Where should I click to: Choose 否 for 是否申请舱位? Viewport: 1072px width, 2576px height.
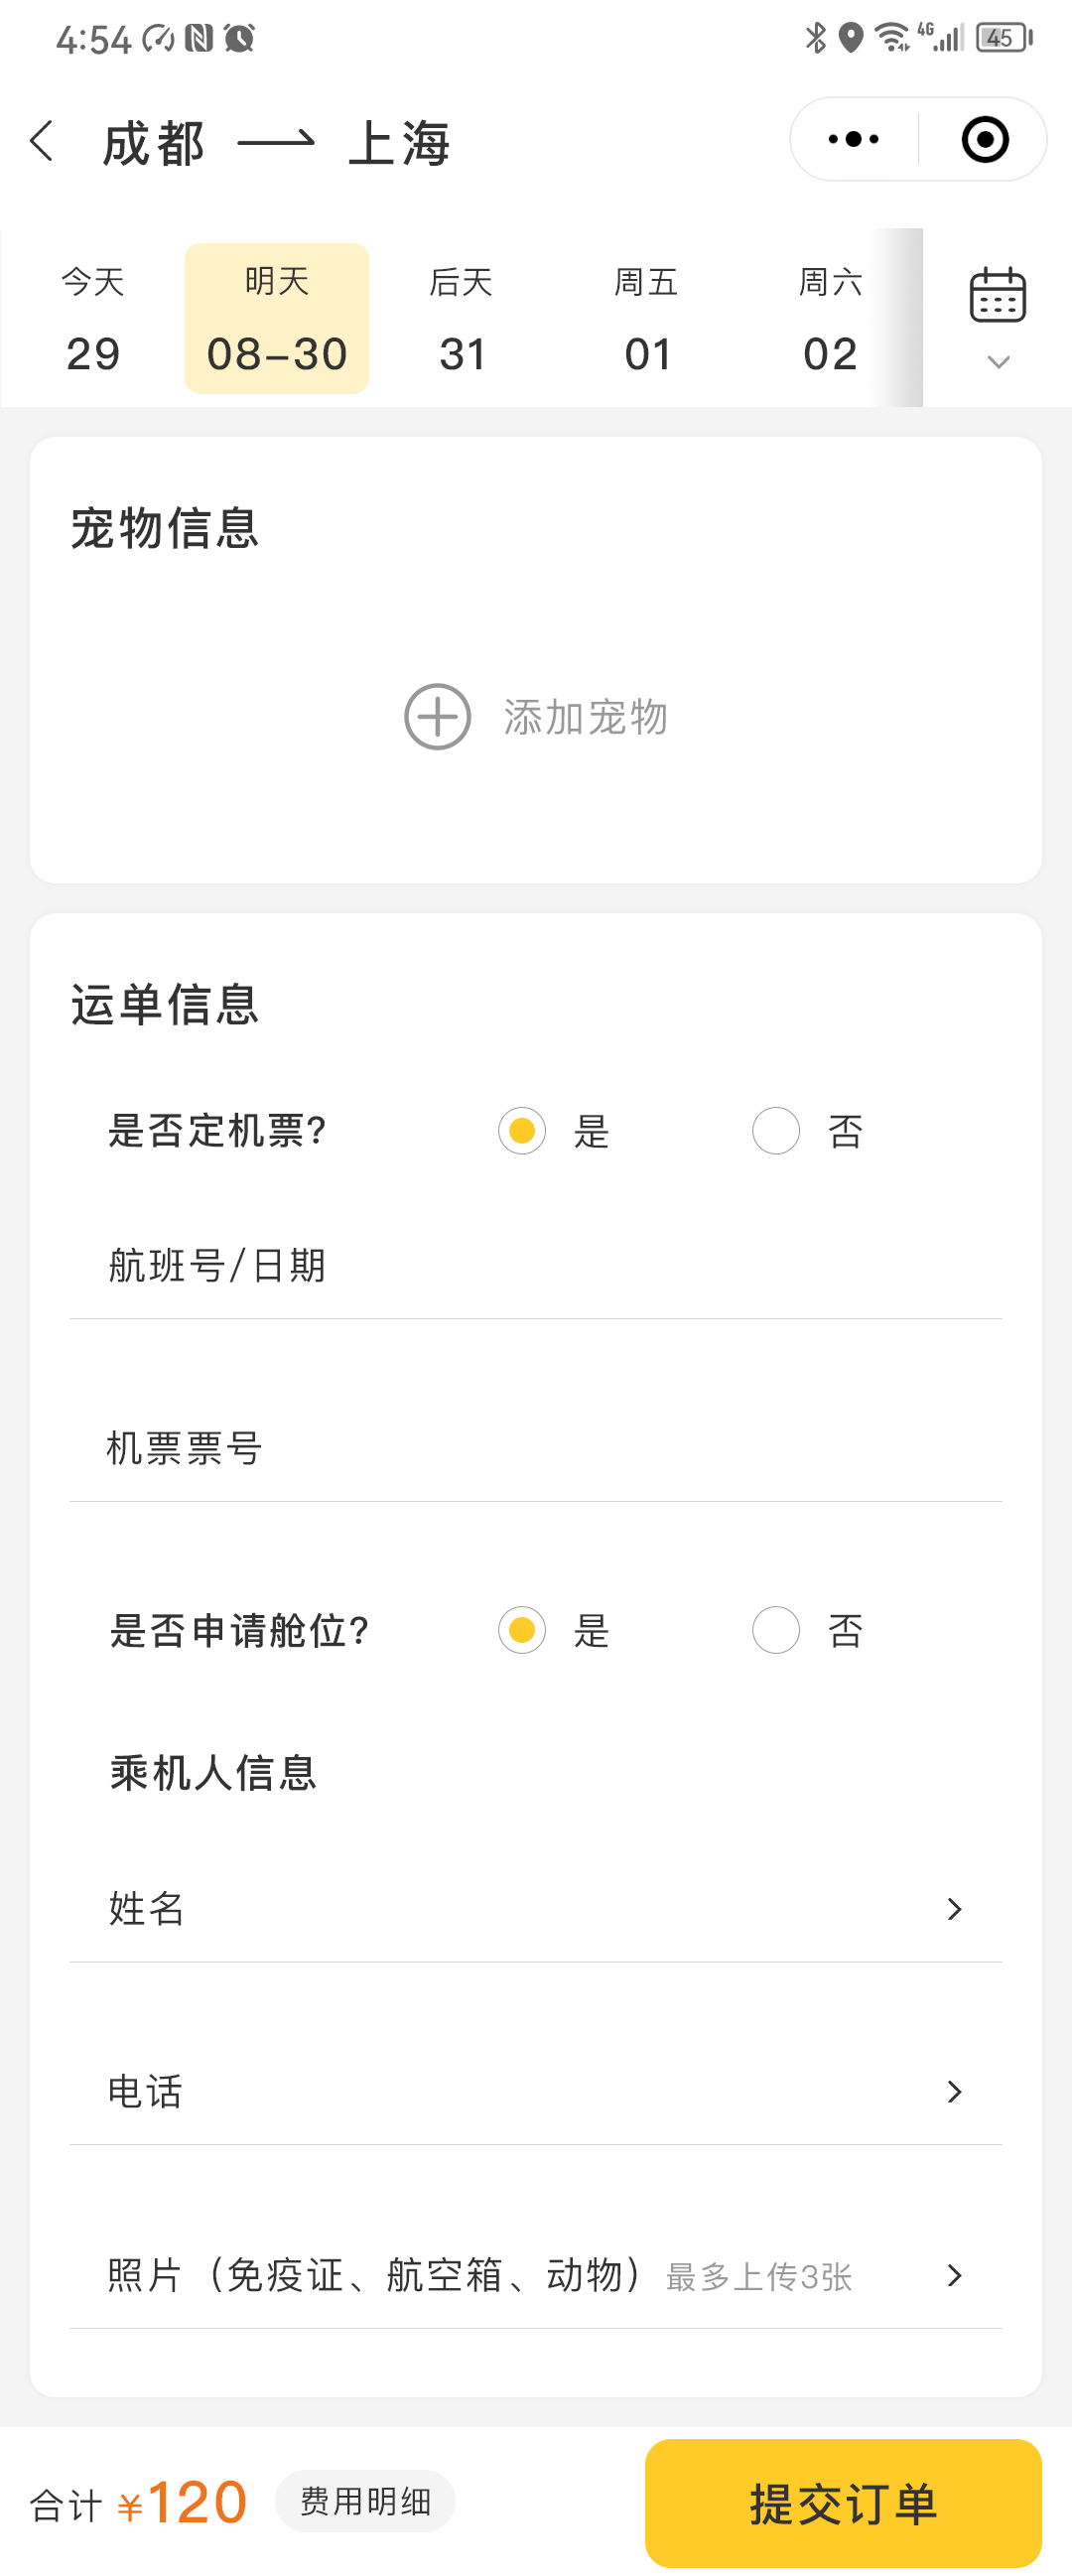tap(776, 1629)
